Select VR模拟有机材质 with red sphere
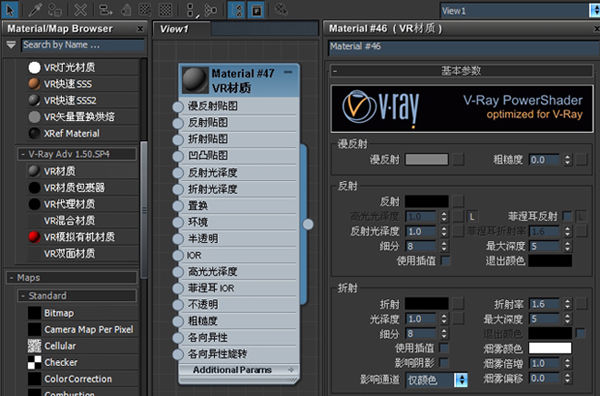 tap(78, 237)
